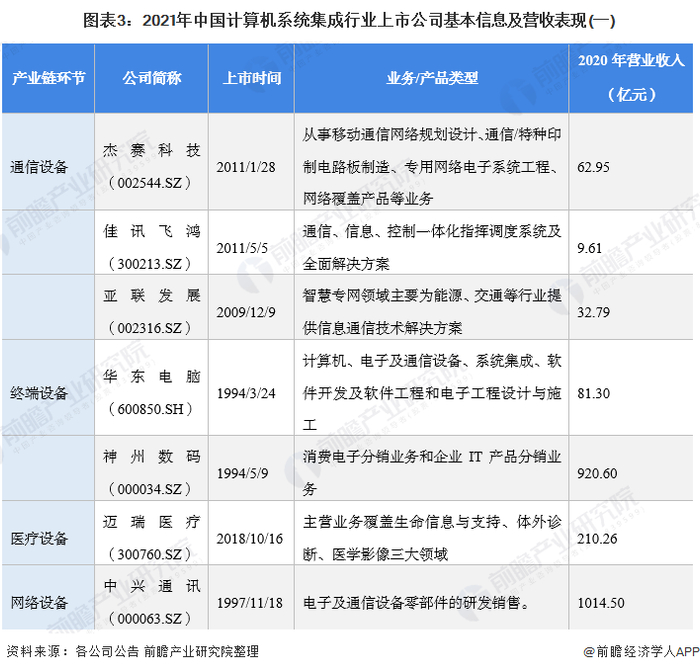Click revenue value 920.60

[x=597, y=473]
